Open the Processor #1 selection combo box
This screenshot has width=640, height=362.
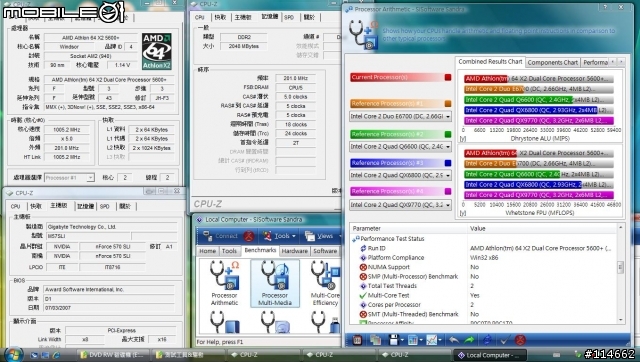69,178
